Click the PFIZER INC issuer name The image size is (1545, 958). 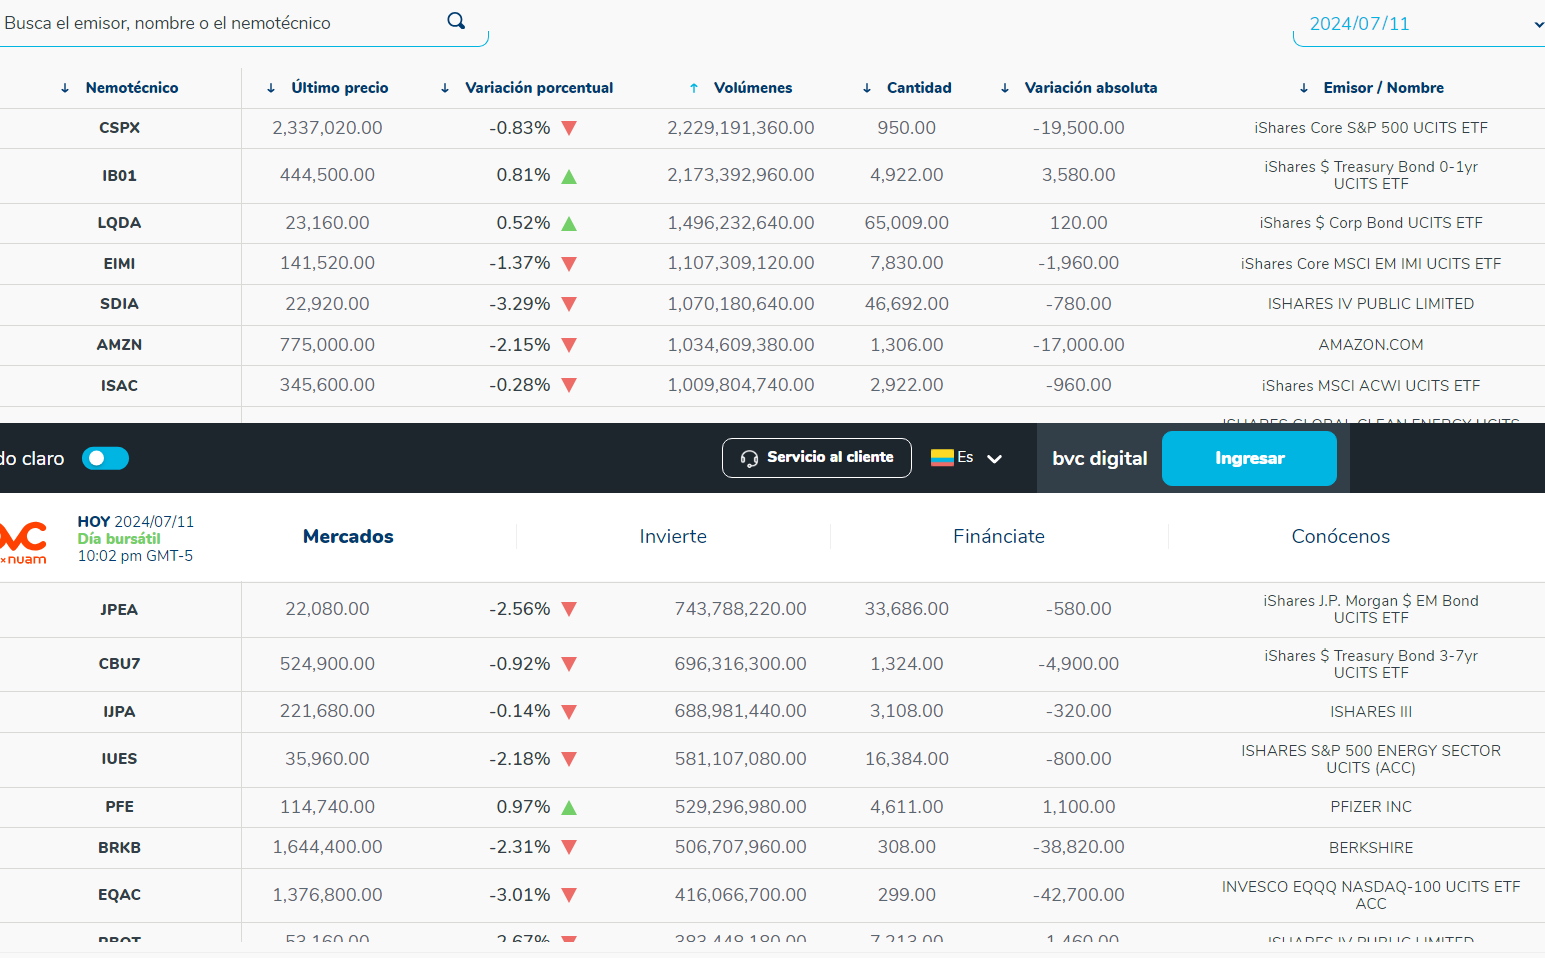coord(1371,807)
